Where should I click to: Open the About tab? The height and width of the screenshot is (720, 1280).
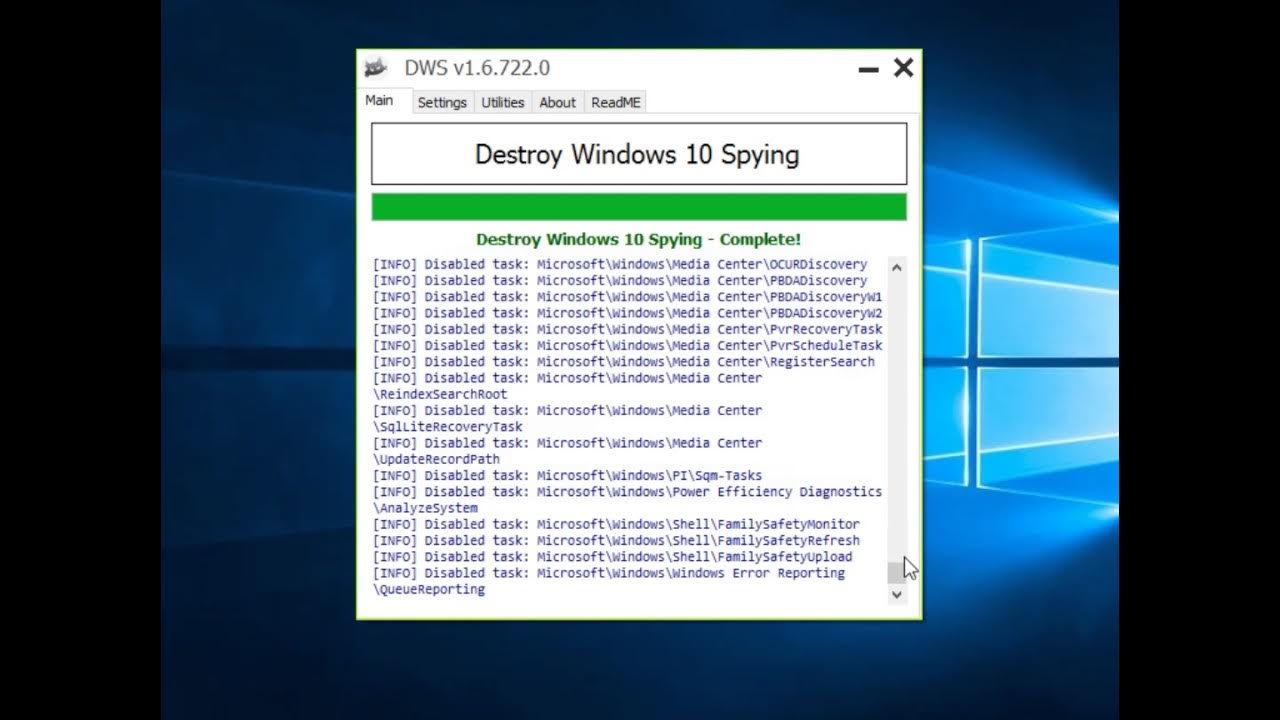click(x=557, y=102)
